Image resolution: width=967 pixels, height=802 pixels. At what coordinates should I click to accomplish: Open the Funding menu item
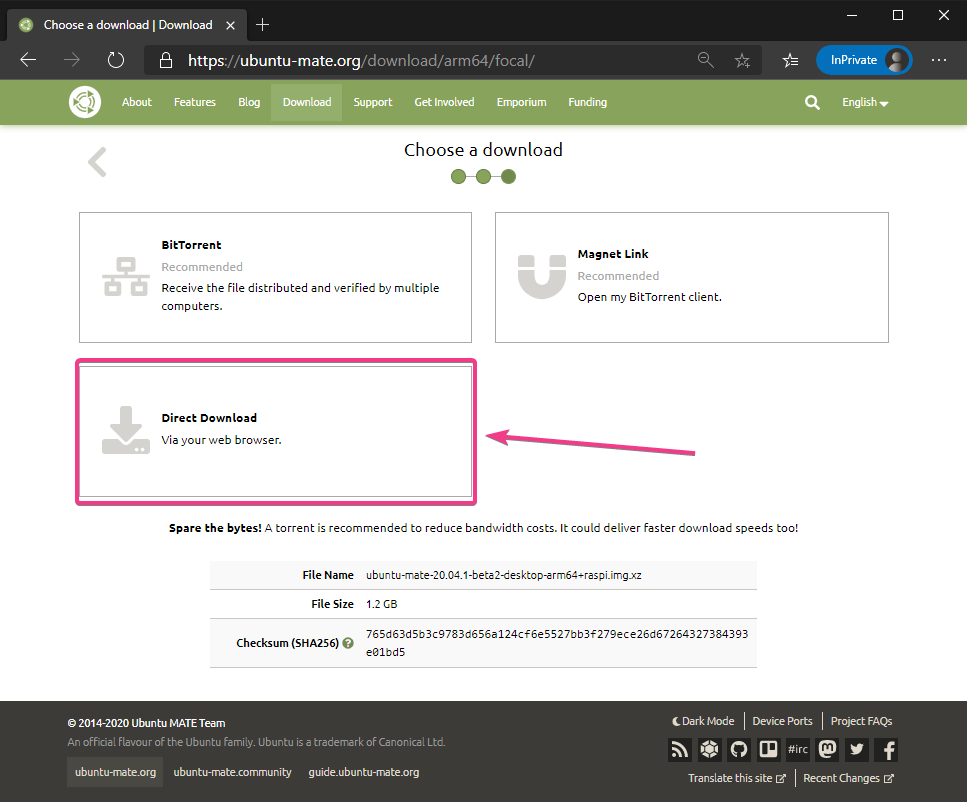587,102
